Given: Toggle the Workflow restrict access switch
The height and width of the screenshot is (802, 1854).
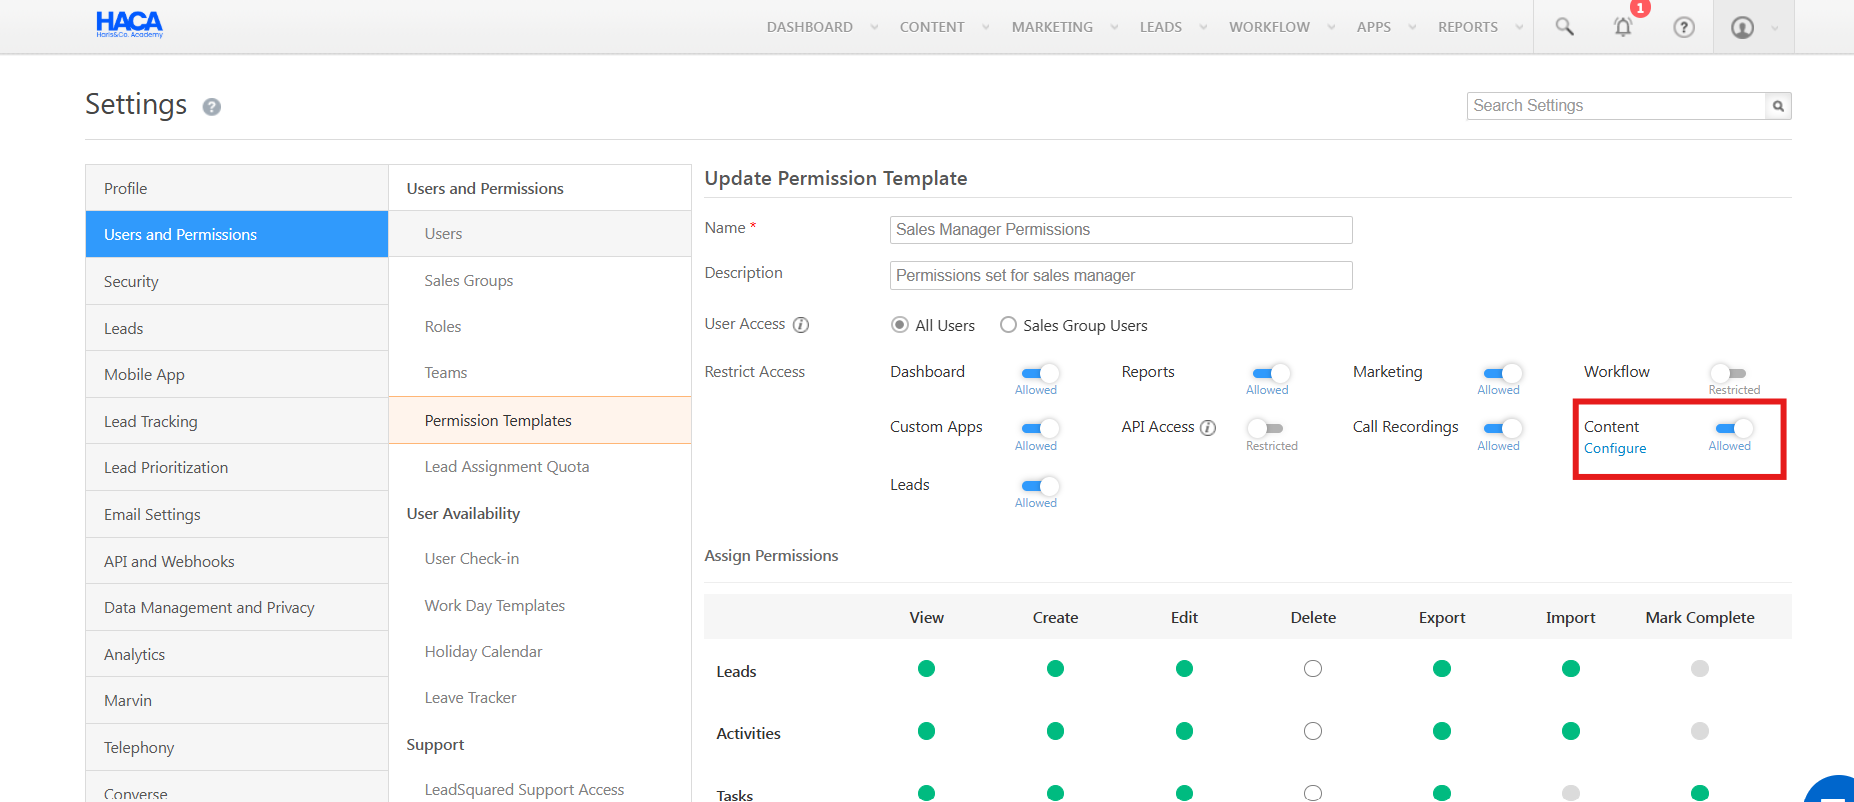Looking at the screenshot, I should 1728,373.
